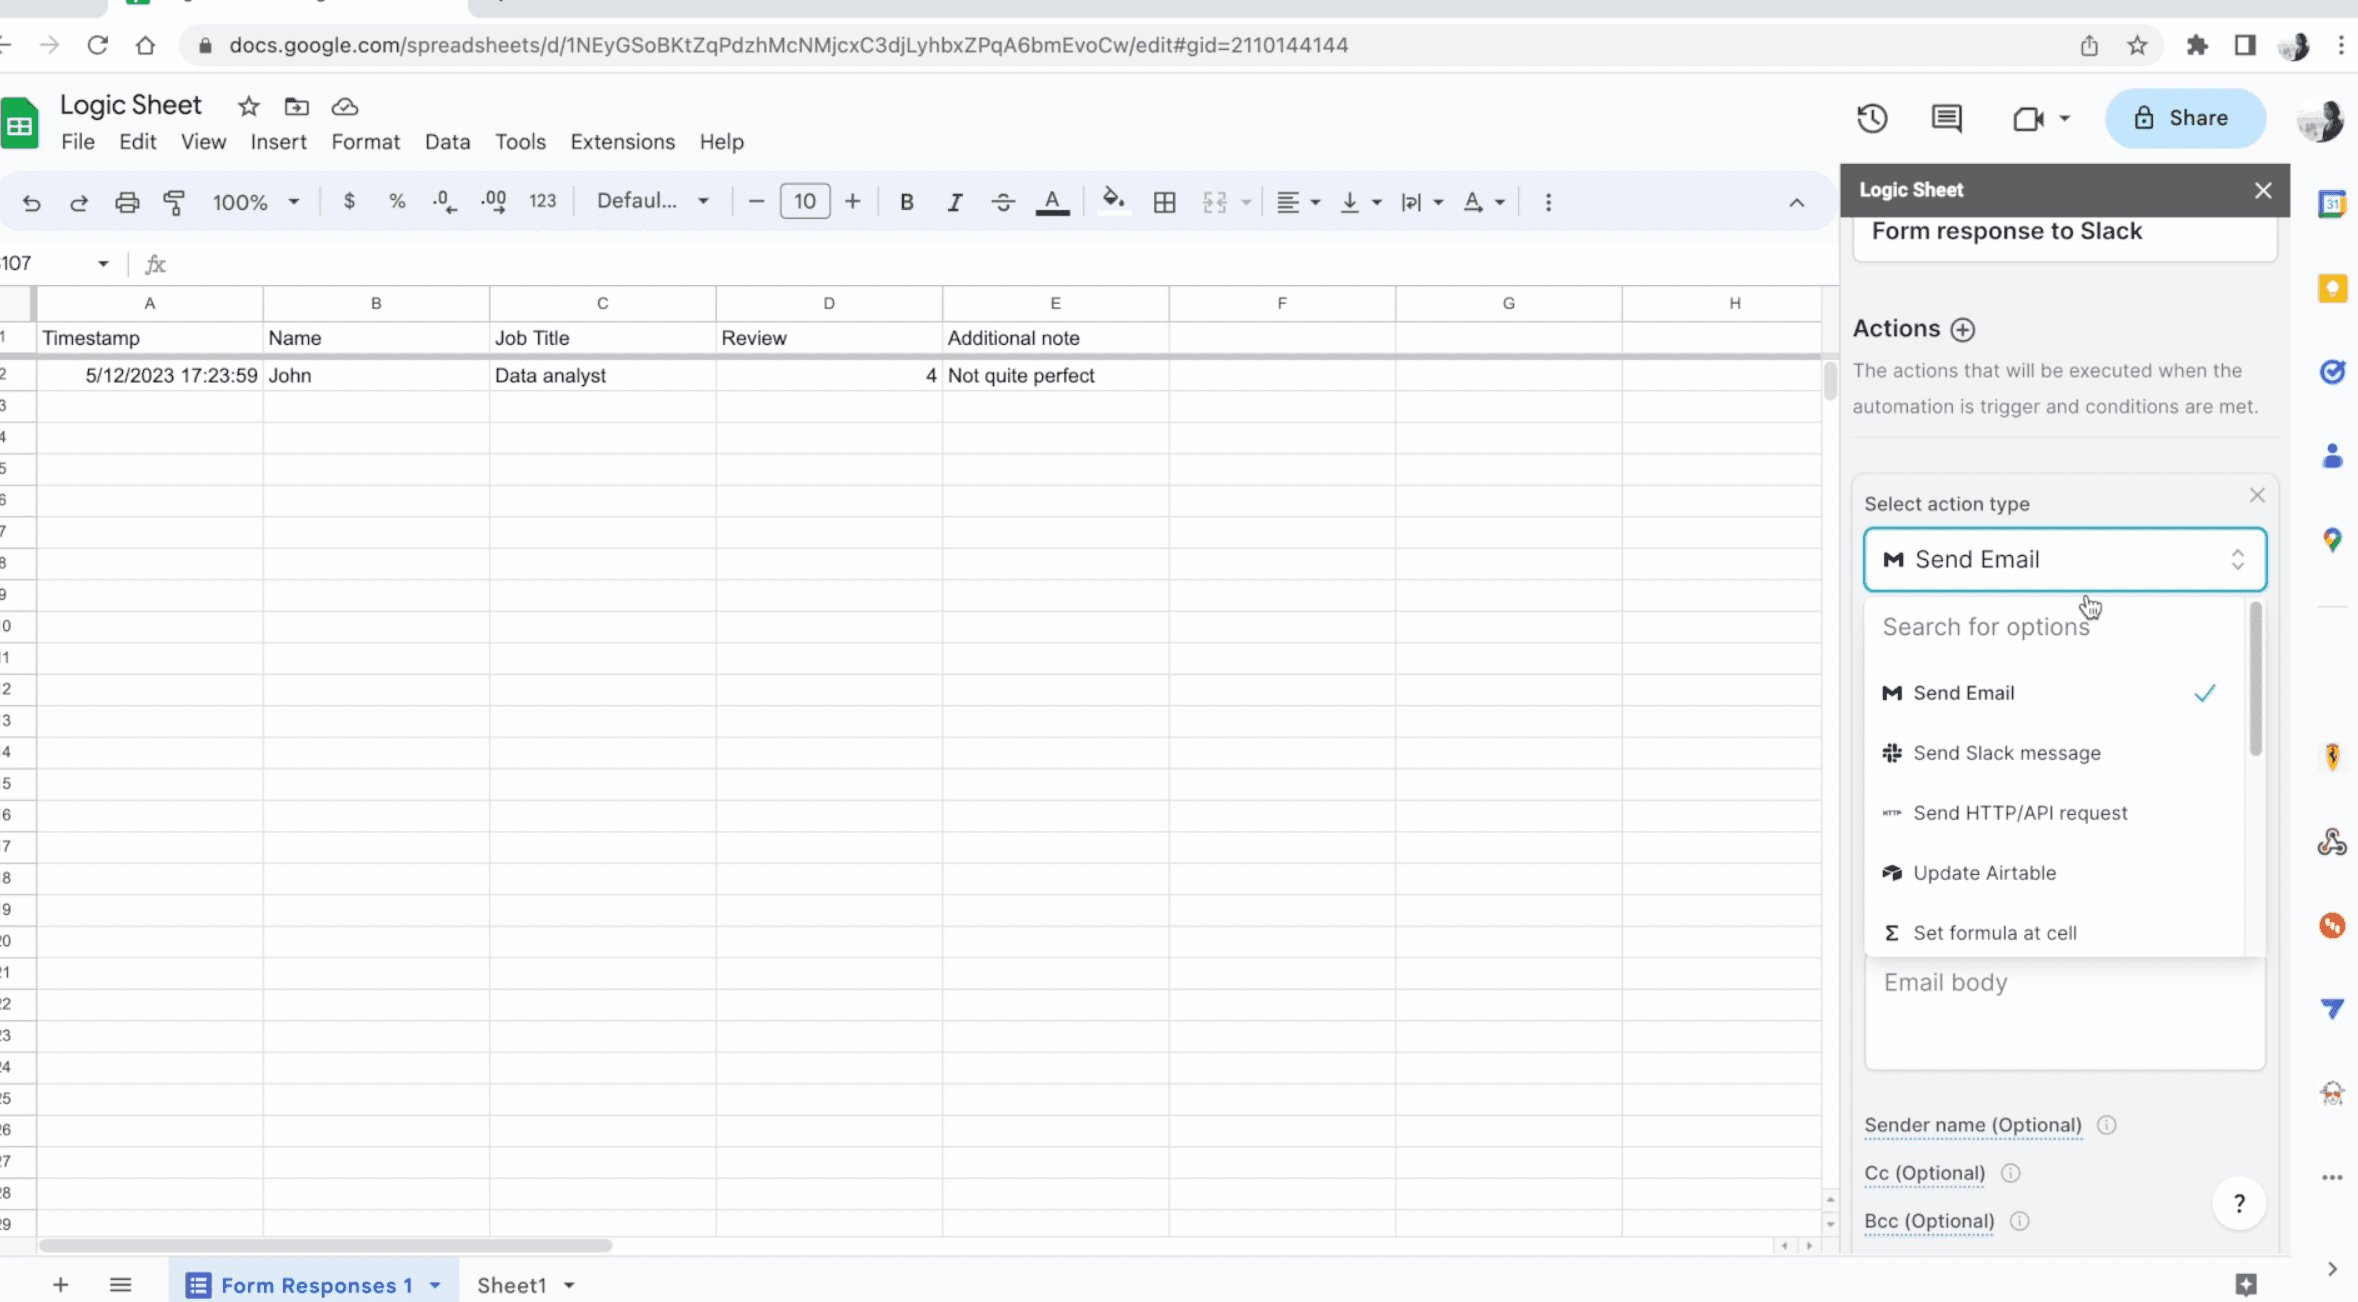Screen dimensions: 2358x1302
Task: Click the print icon
Action: pos(127,201)
